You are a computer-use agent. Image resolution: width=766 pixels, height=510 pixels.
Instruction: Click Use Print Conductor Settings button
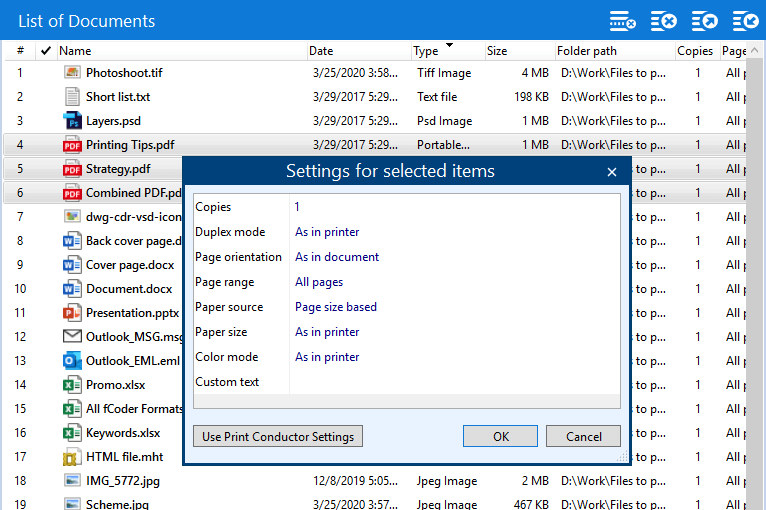pyautogui.click(x=278, y=437)
